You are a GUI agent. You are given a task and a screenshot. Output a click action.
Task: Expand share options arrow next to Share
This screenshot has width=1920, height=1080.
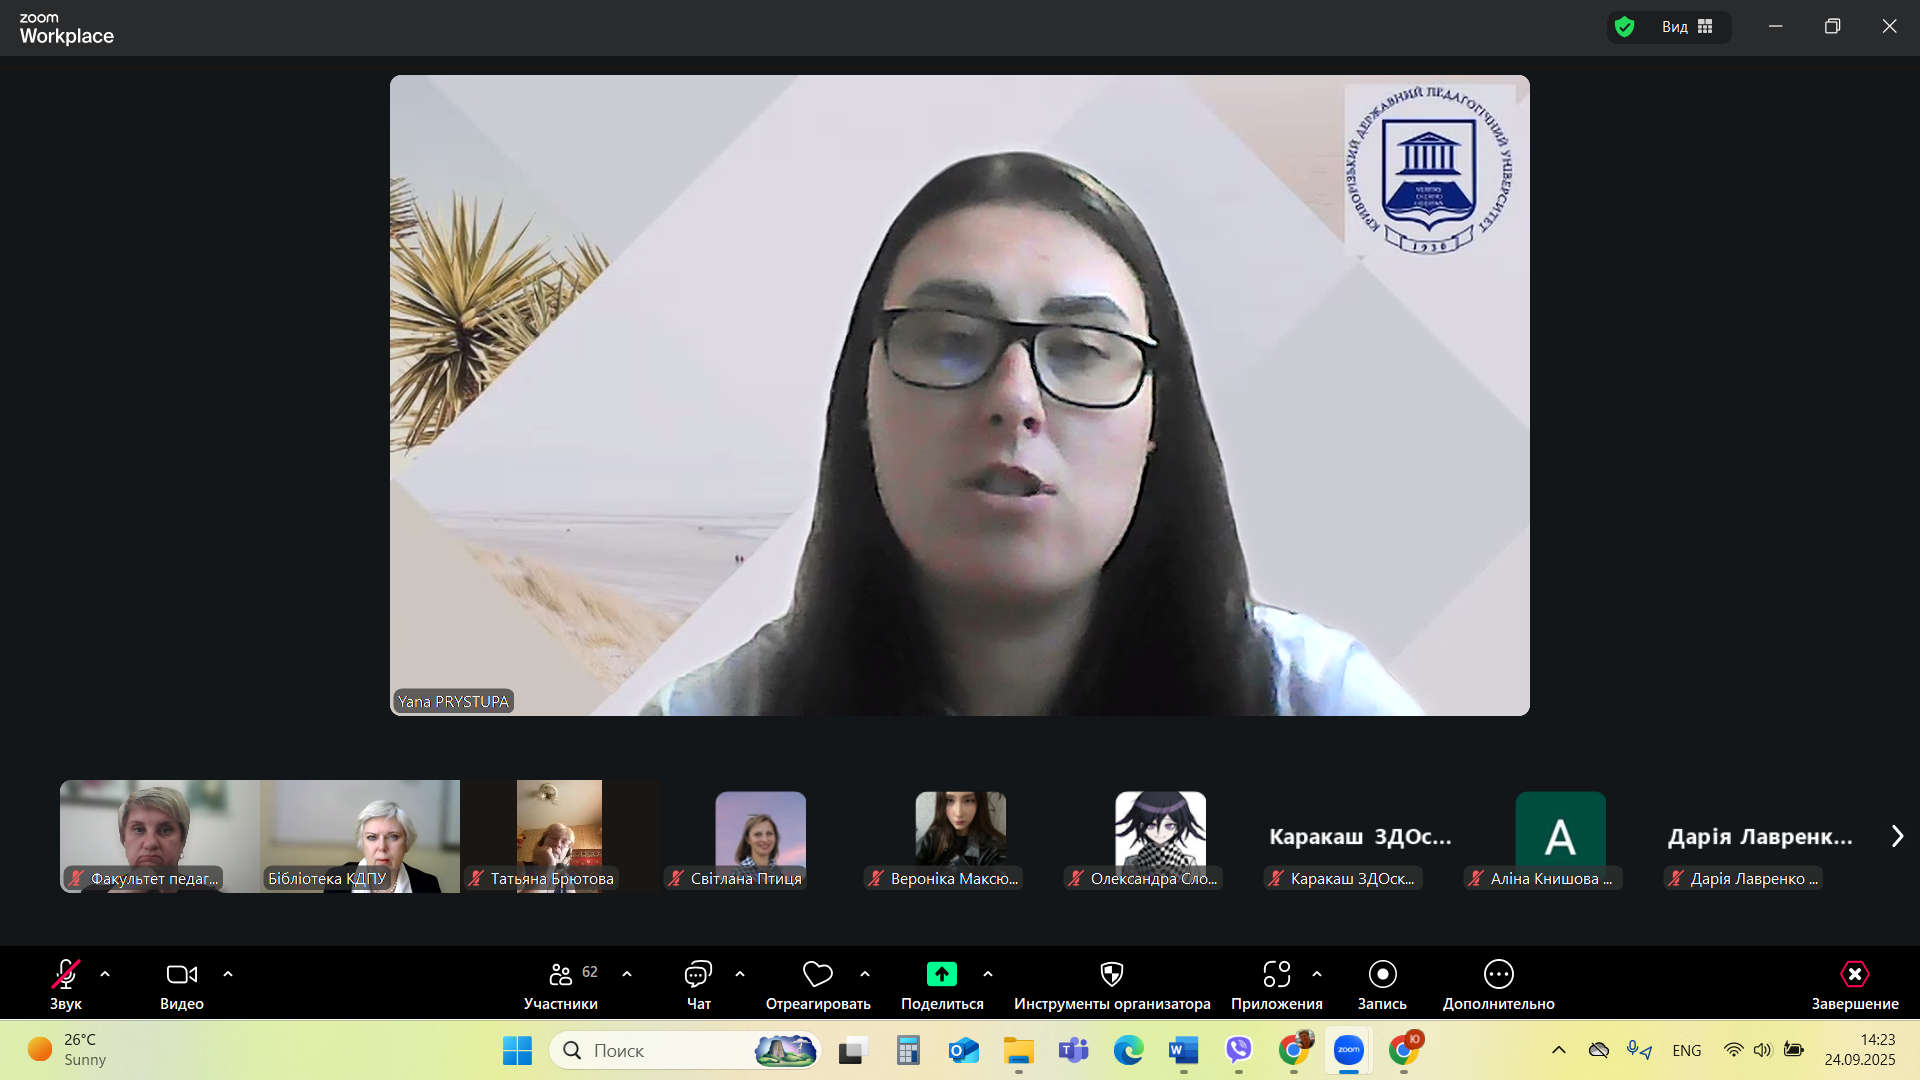coord(988,974)
